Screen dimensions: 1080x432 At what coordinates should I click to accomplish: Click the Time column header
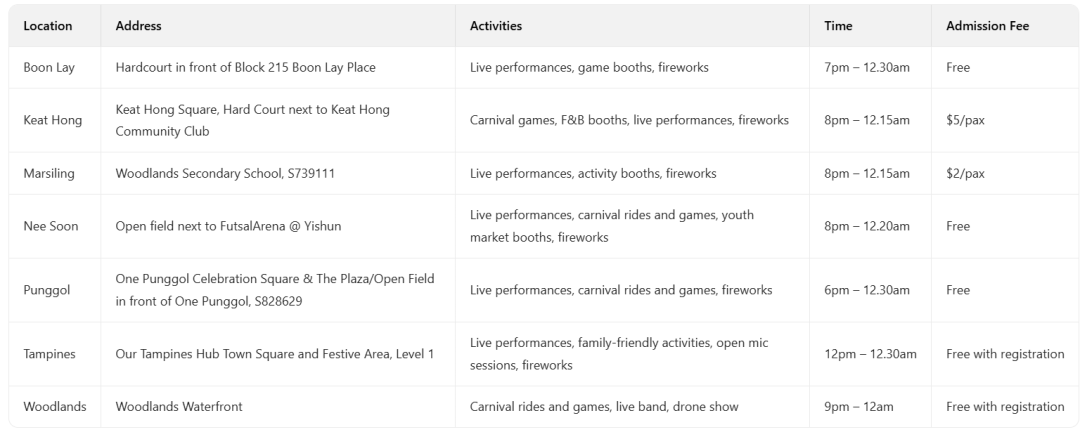tap(838, 25)
